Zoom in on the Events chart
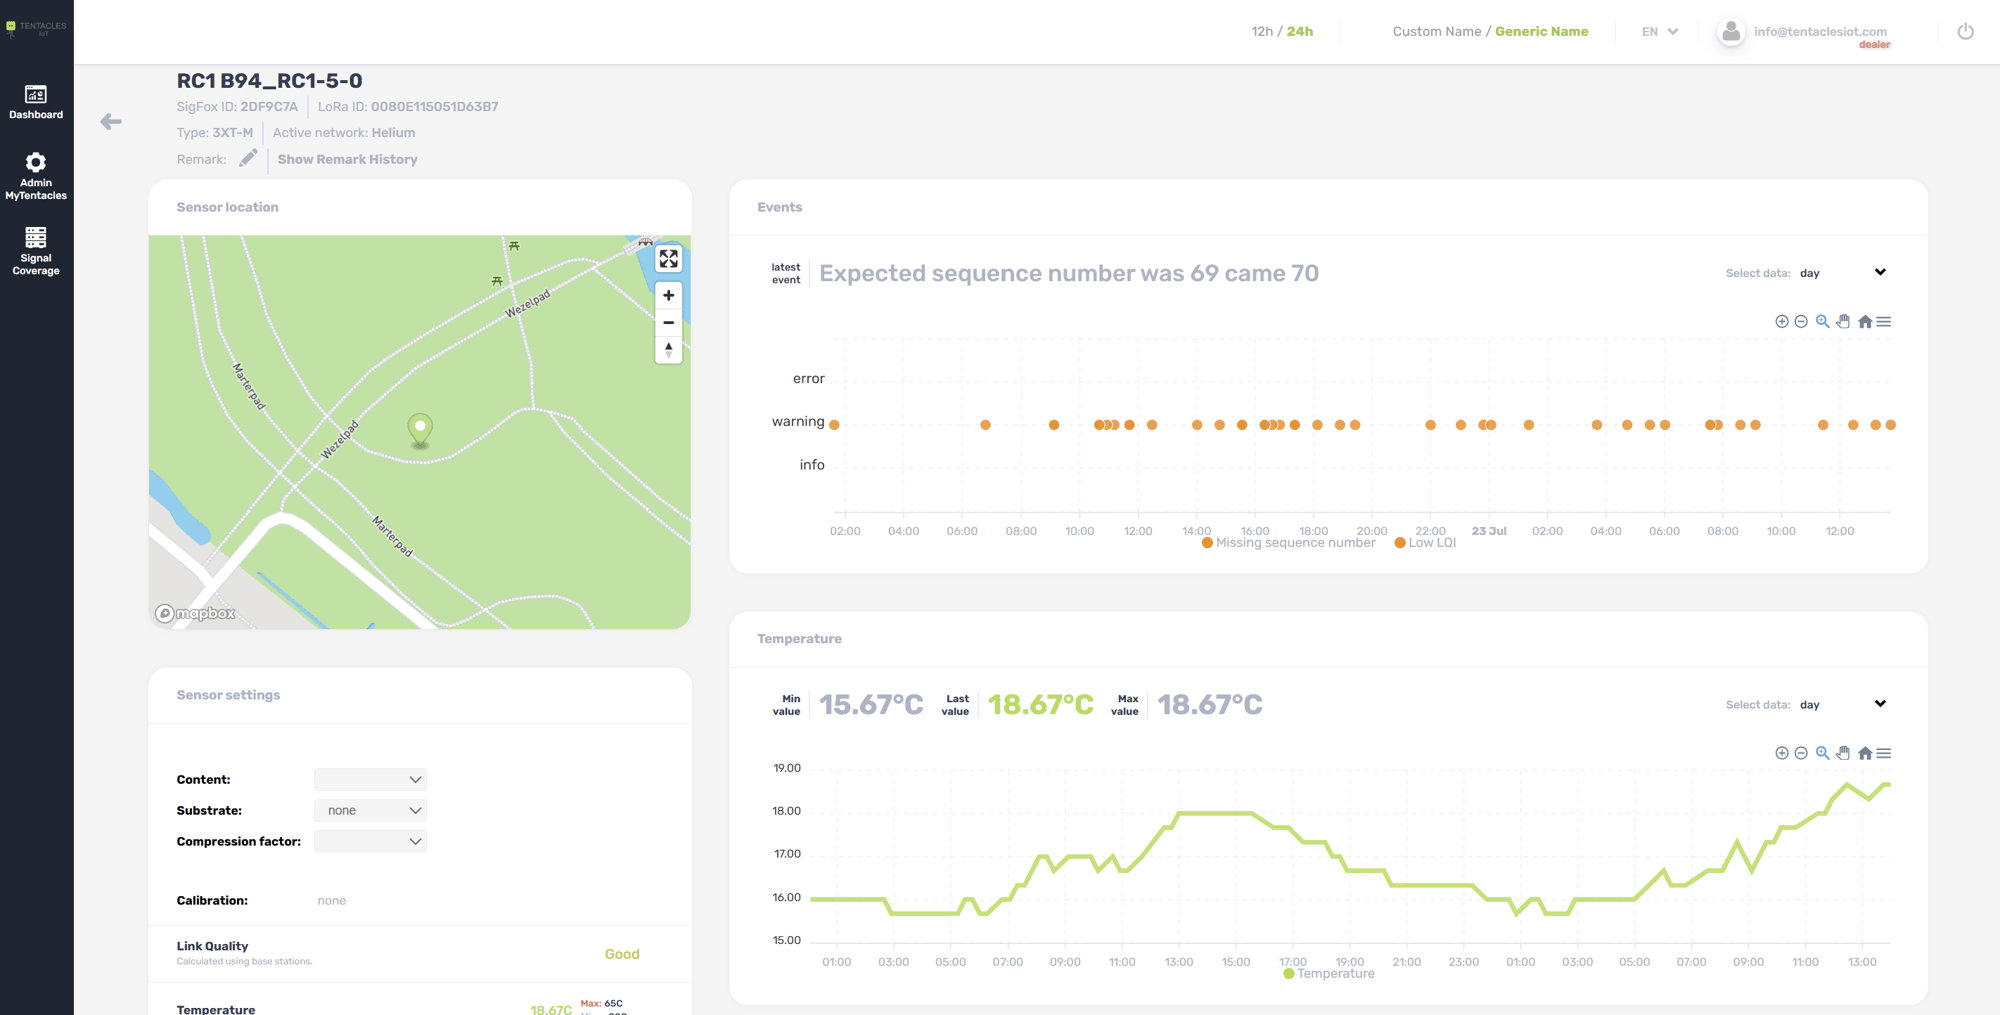 [1781, 321]
